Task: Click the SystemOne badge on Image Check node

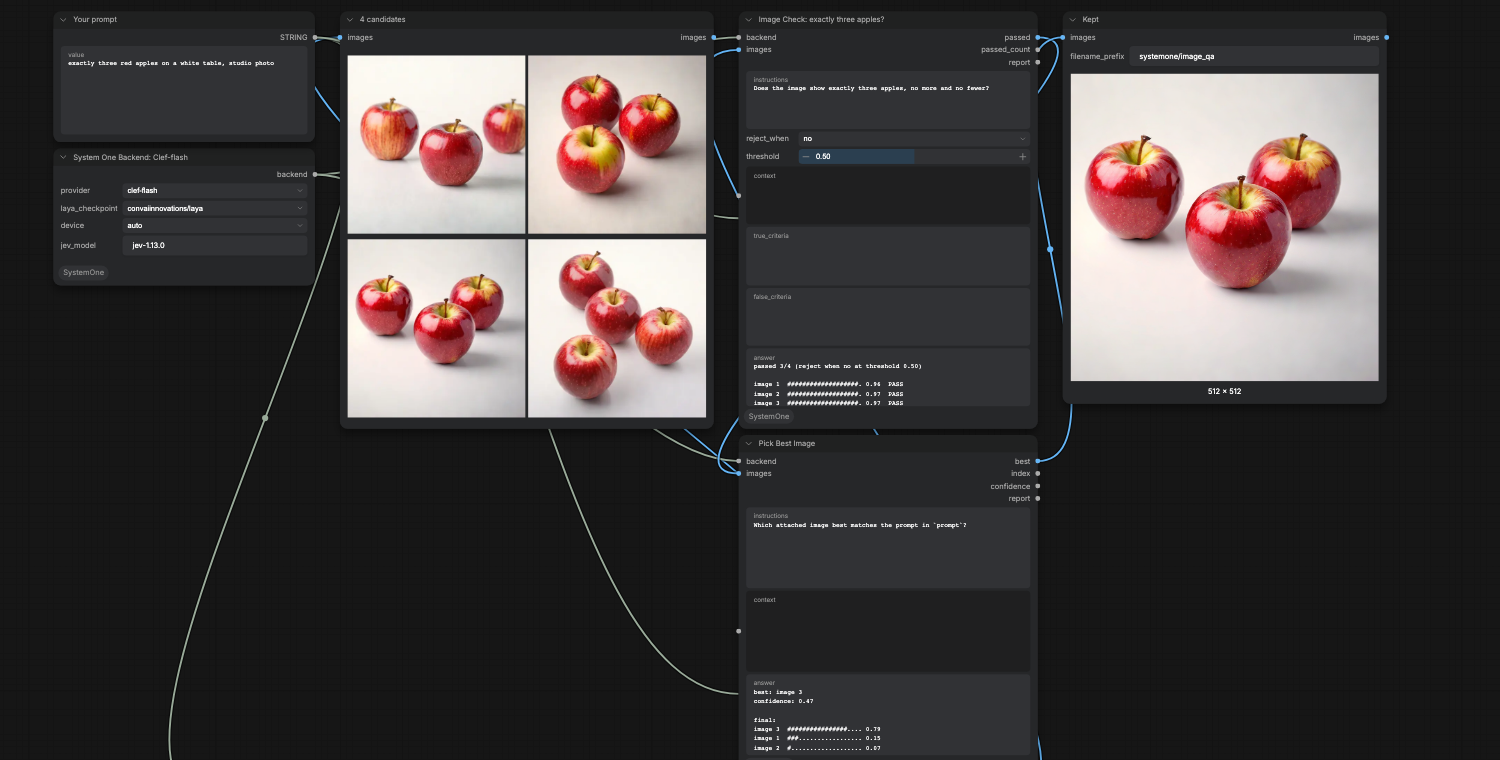Action: [769, 416]
